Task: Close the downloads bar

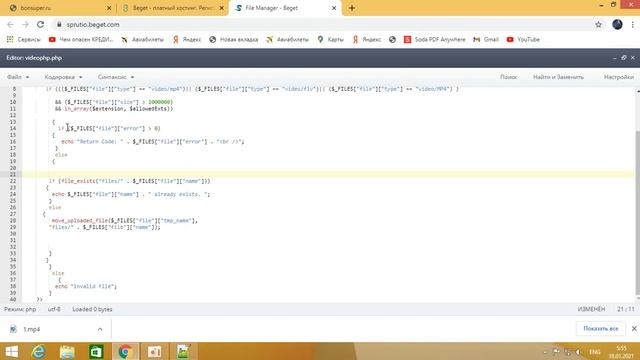Action: 634,329
